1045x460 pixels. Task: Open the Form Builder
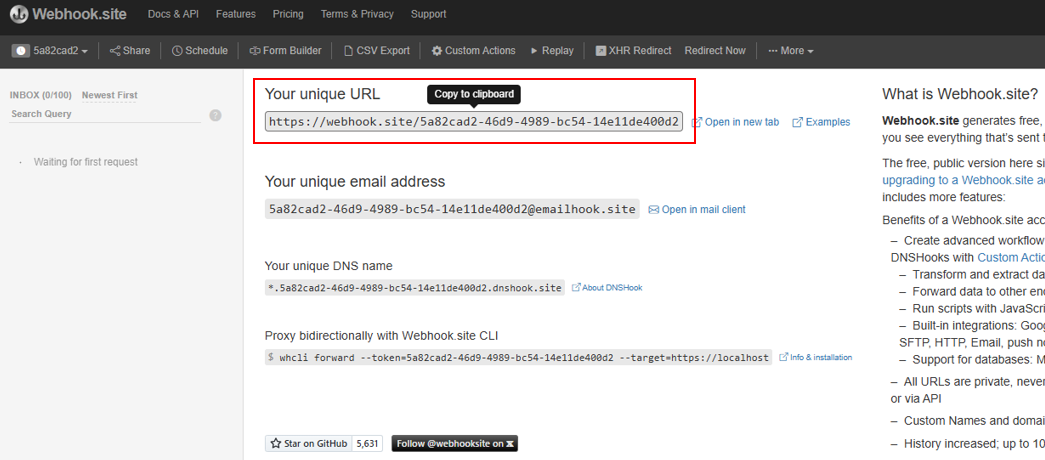pos(285,51)
